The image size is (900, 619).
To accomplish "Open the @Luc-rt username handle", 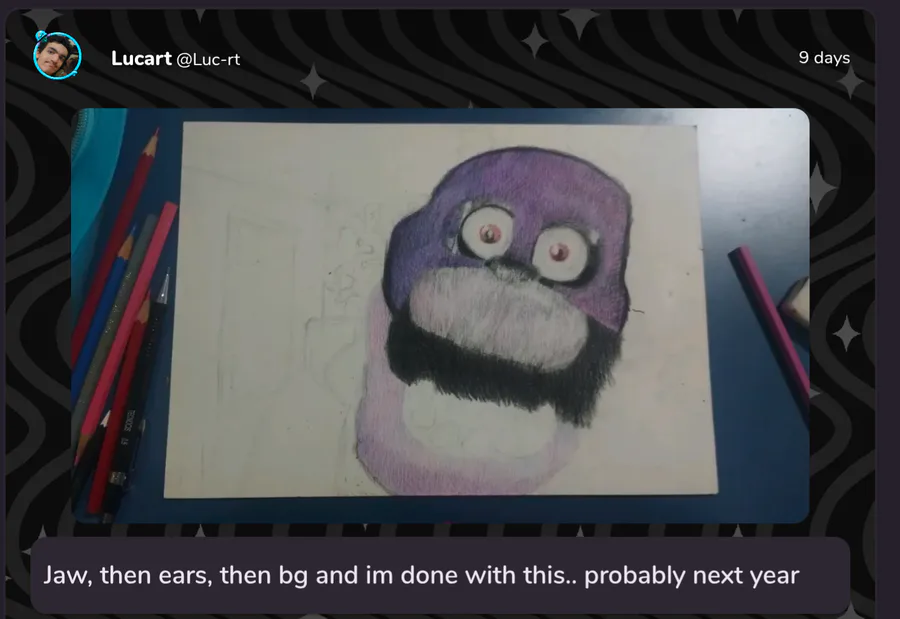I will (x=208, y=59).
